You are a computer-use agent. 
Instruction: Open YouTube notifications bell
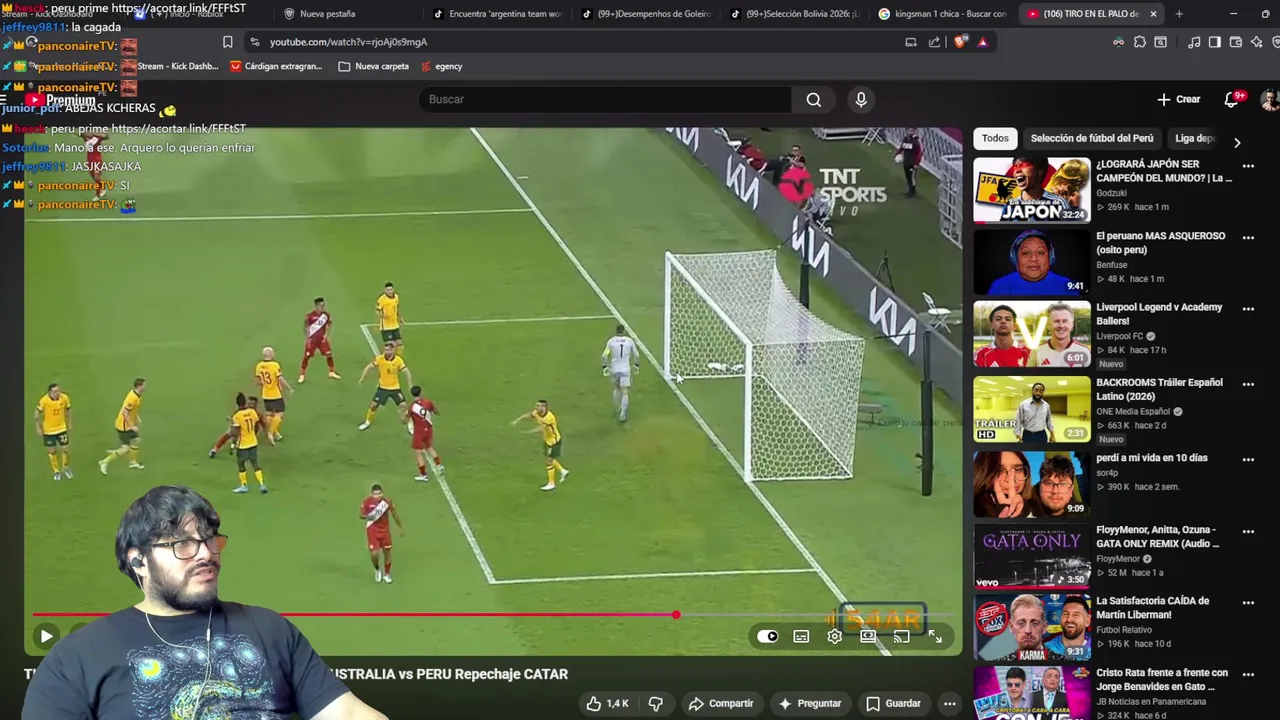(x=1232, y=99)
